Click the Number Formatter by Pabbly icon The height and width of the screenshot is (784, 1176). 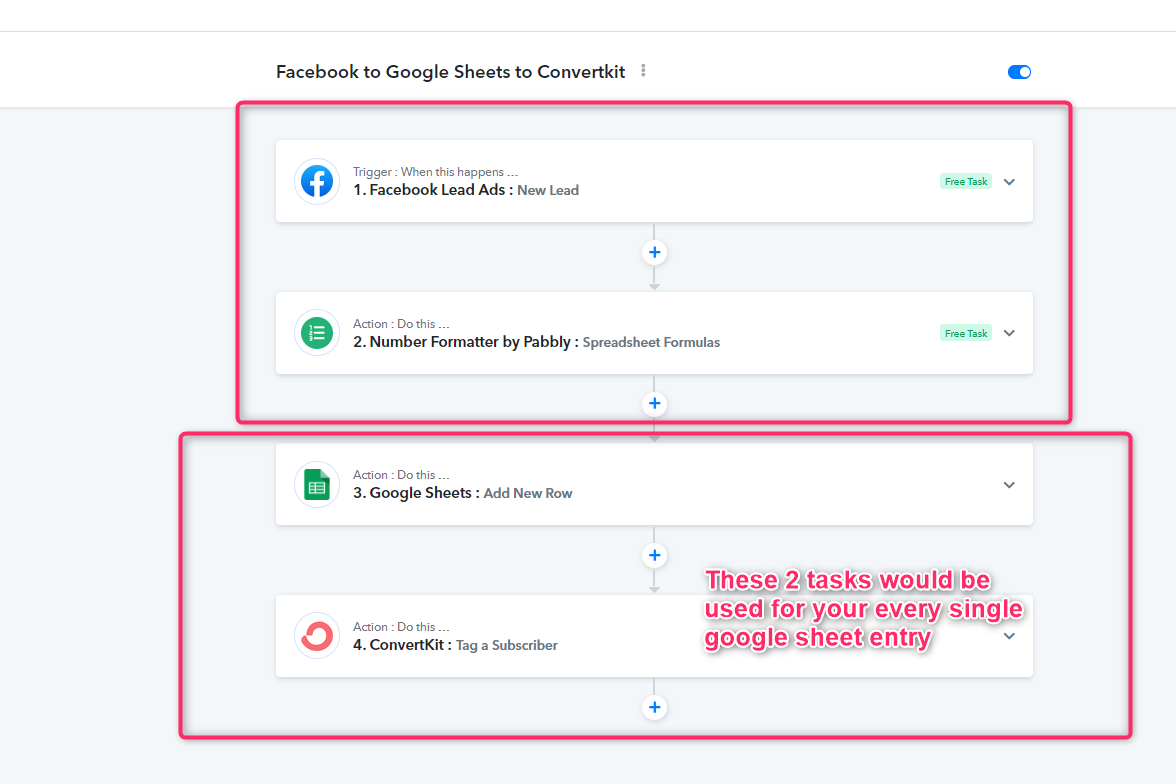317,333
